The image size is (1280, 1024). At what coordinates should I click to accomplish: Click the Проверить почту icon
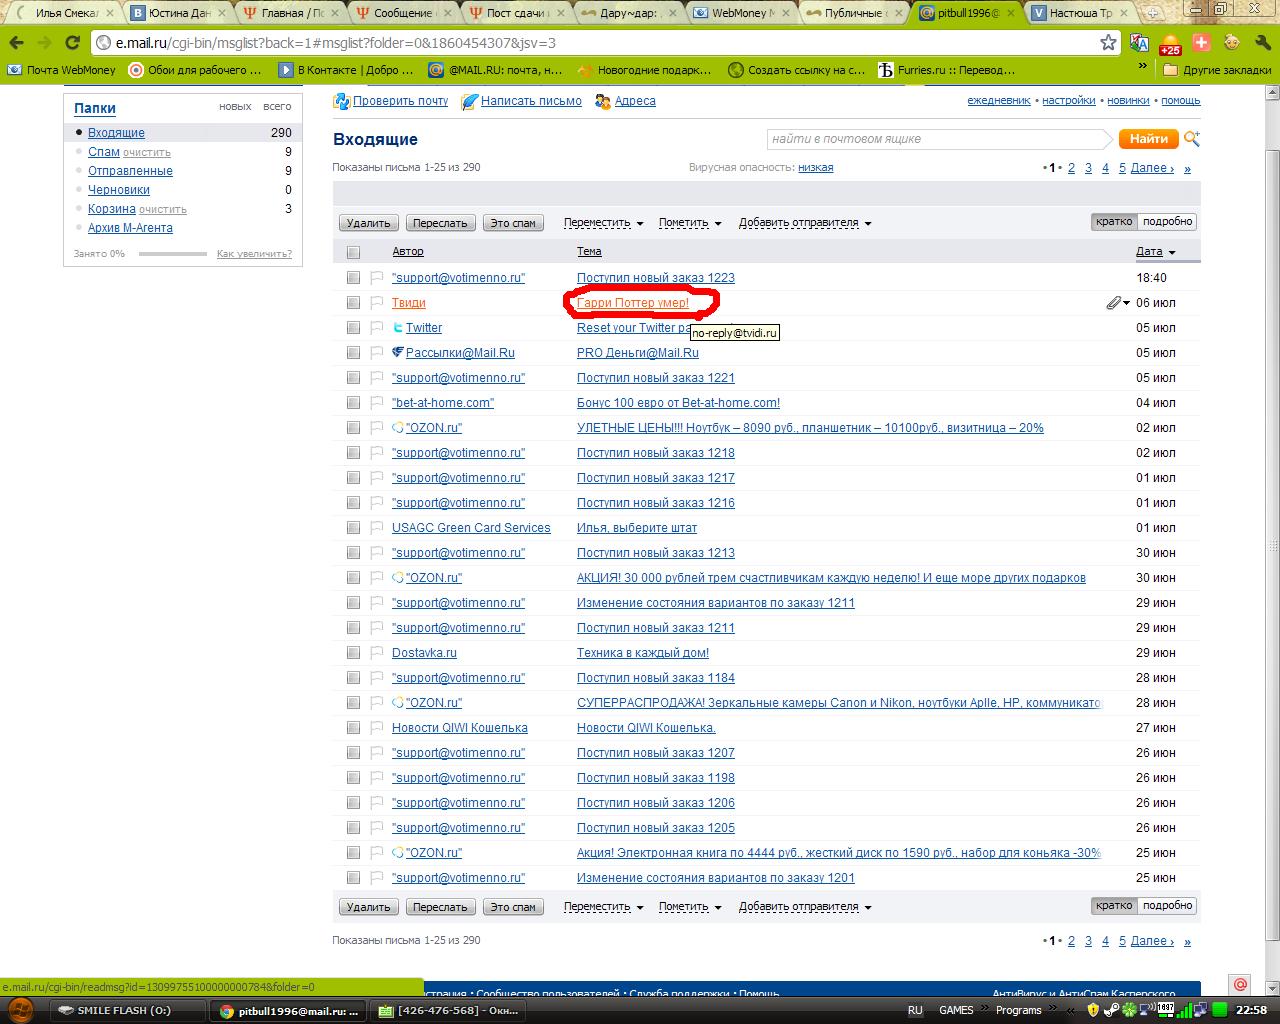(x=341, y=101)
